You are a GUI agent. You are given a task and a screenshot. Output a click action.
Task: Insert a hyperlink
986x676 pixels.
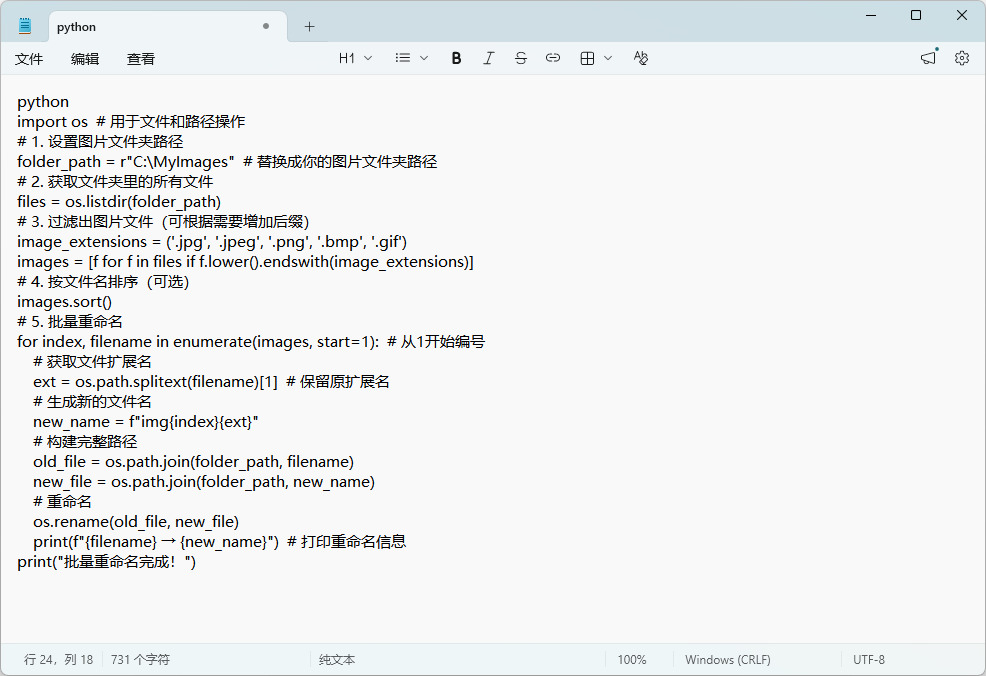[x=552, y=58]
